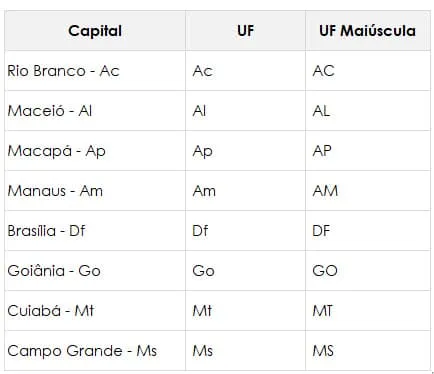The image size is (434, 374).
Task: Select the cell Goiânia - Go
Action: coord(95,271)
